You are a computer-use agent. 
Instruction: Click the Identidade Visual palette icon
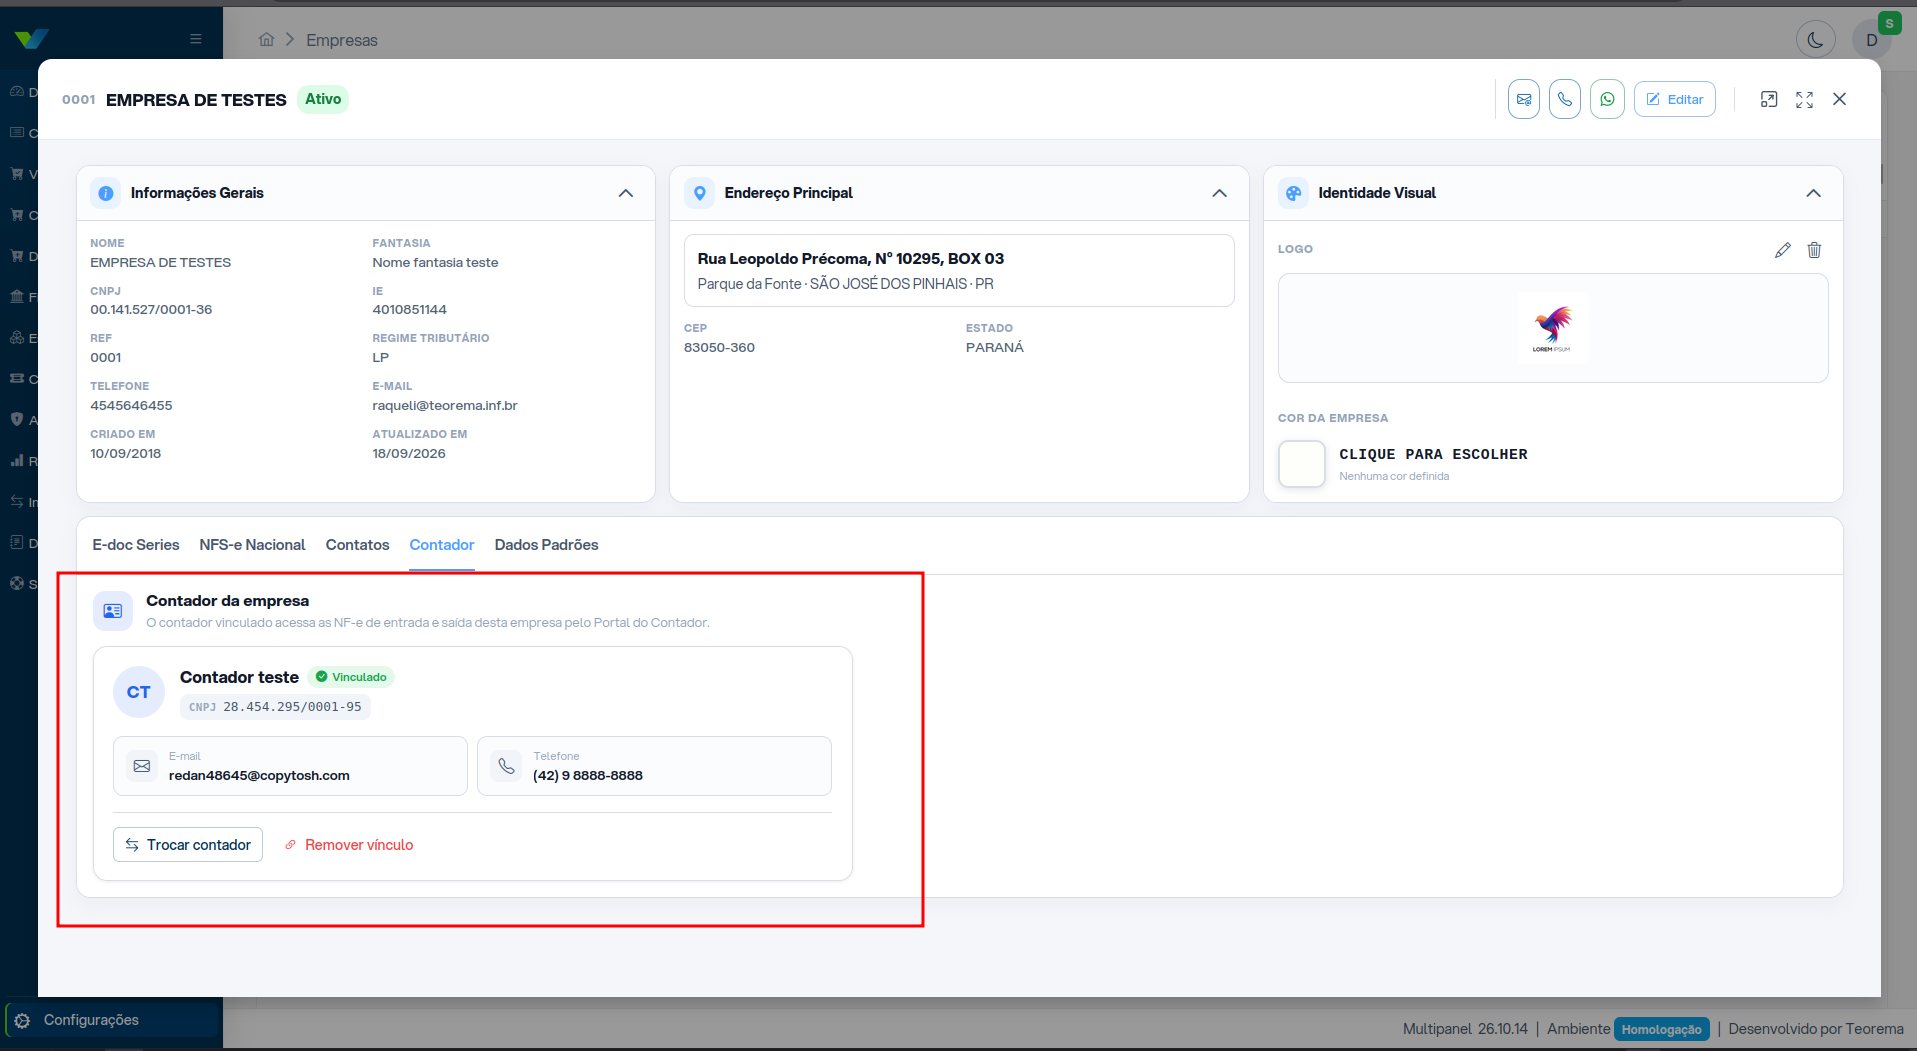pyautogui.click(x=1294, y=193)
